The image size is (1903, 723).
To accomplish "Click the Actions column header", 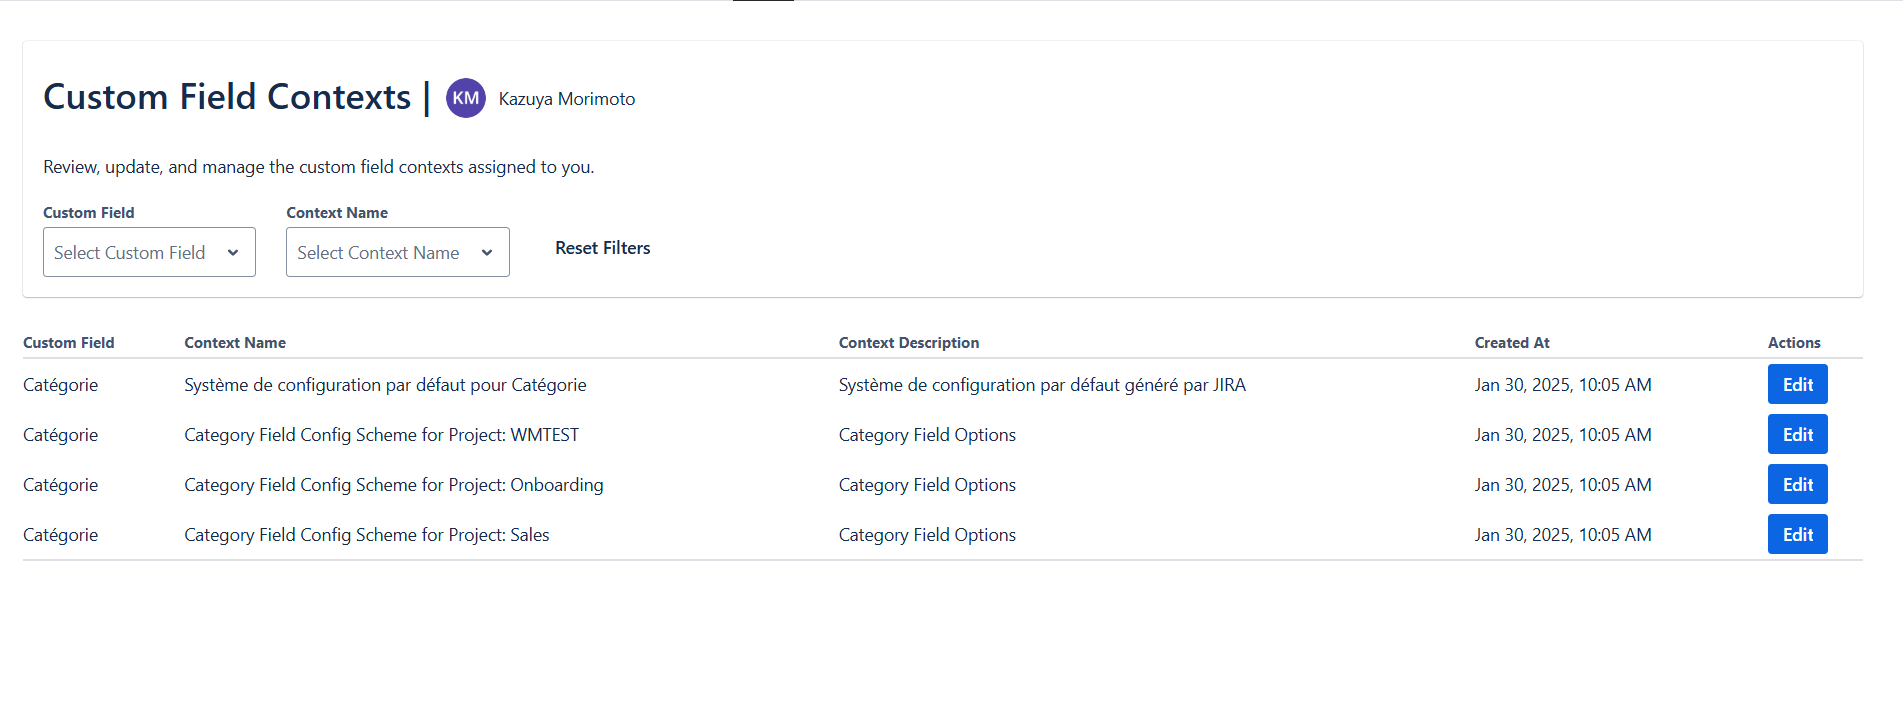I will (x=1793, y=343).
